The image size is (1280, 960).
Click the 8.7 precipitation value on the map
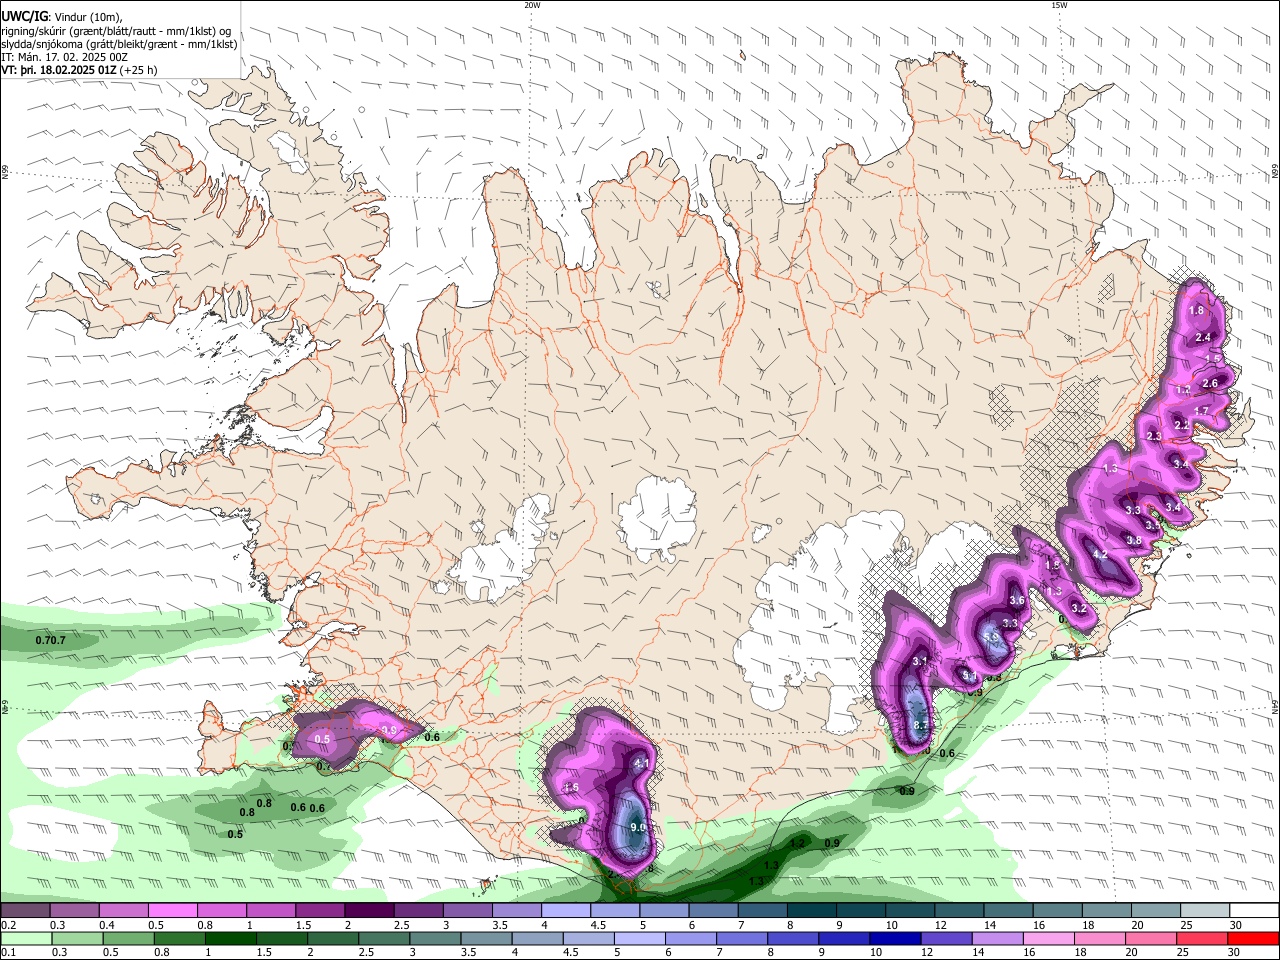(922, 725)
